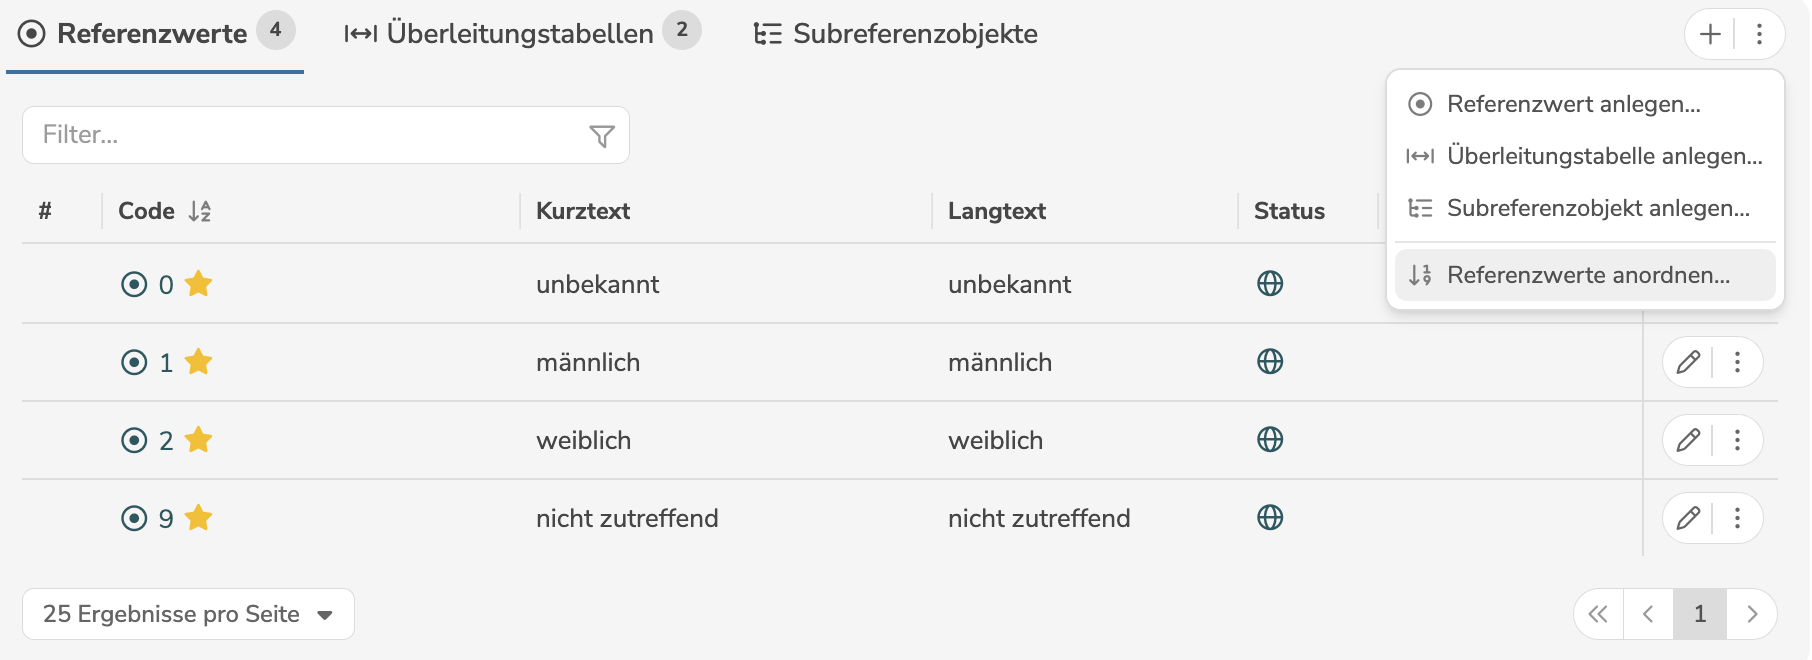Viewport: 1812px width, 660px height.
Task: Click the filter funnel icon
Action: pyautogui.click(x=601, y=136)
